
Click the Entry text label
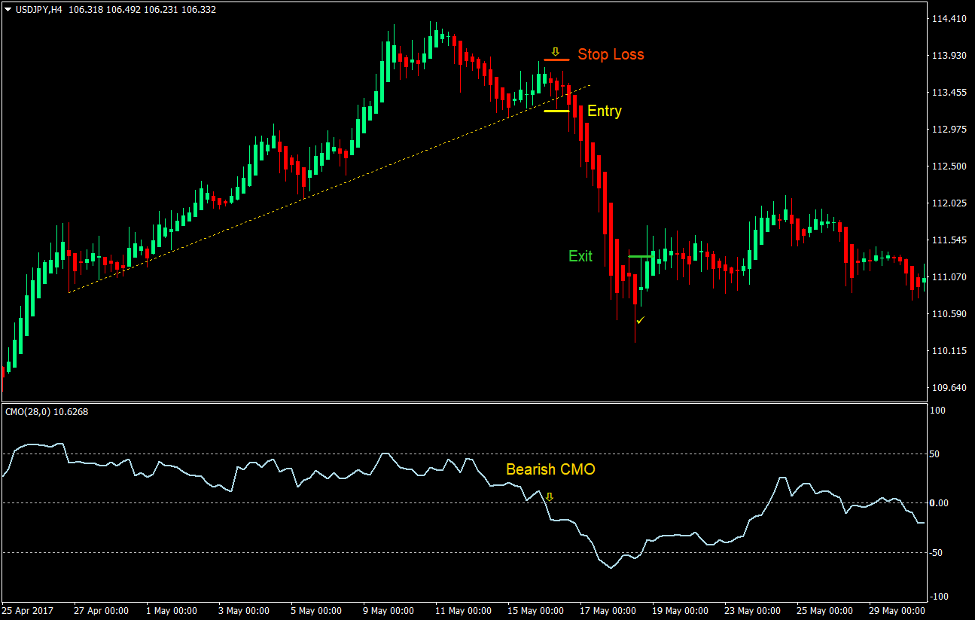point(604,111)
